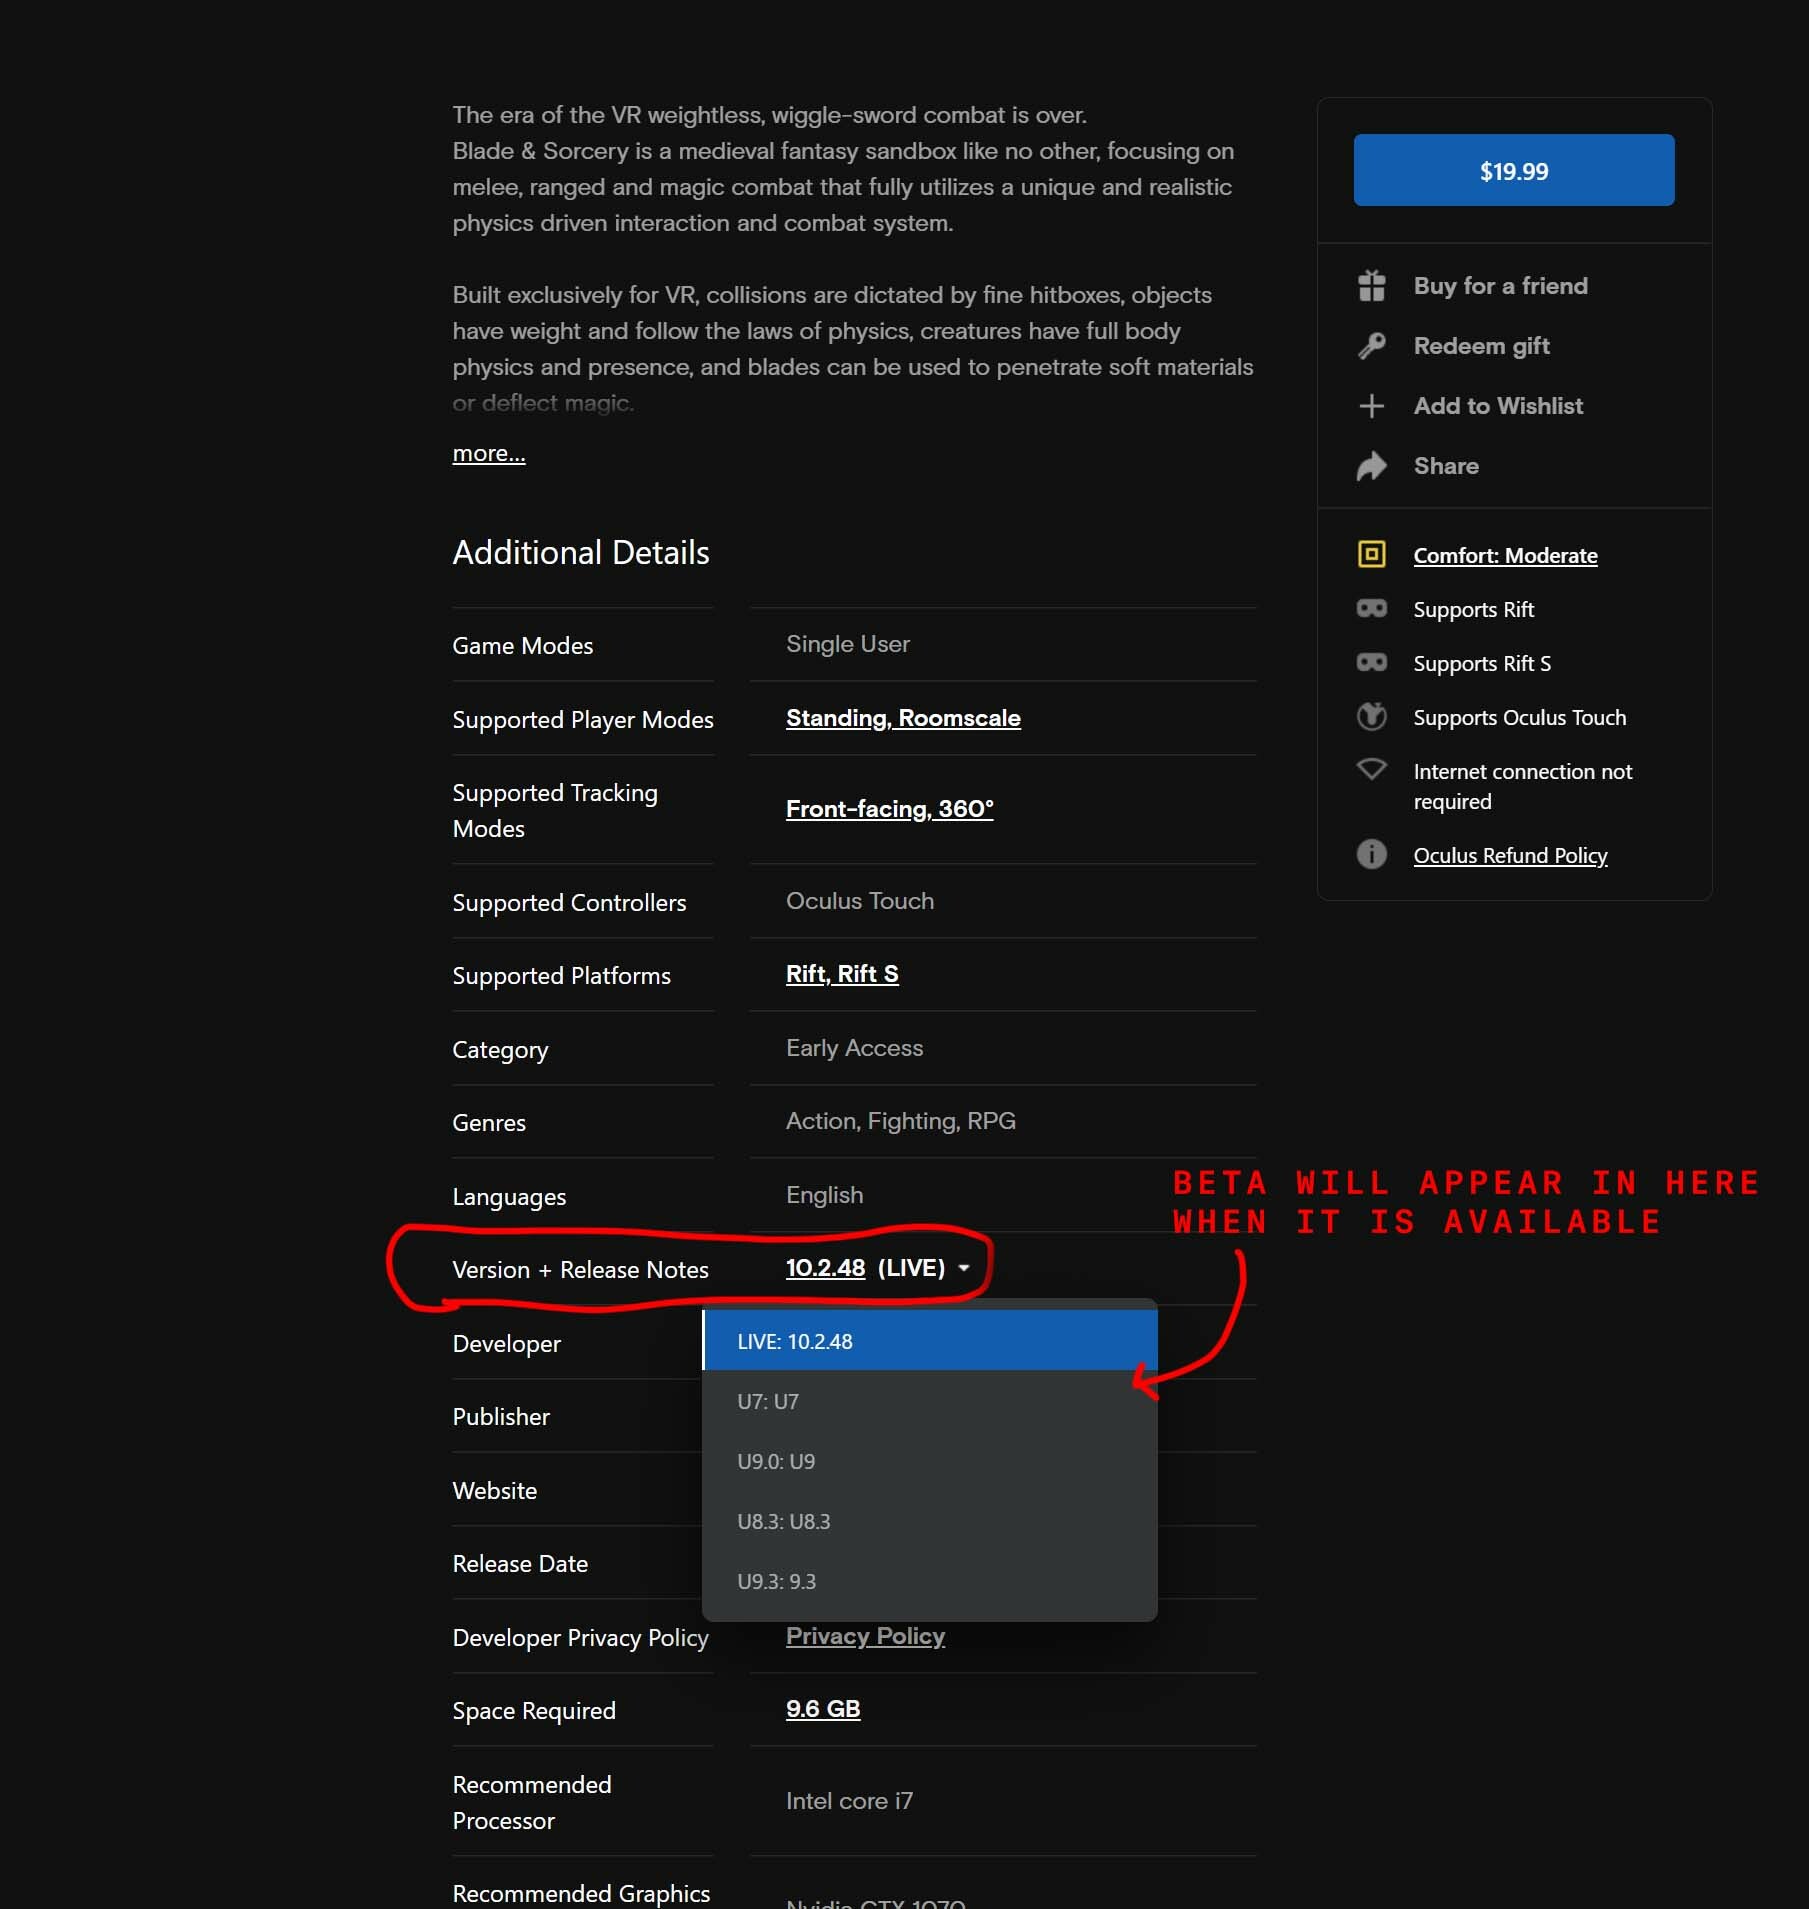Image resolution: width=1809 pixels, height=1909 pixels.
Task: Click the Recommended Processor label
Action: (x=531, y=1803)
